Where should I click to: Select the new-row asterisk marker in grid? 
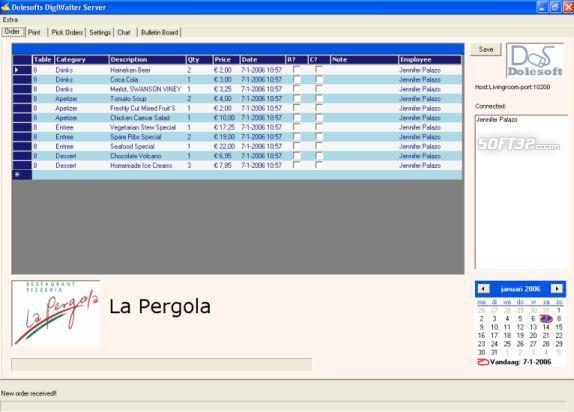click(x=22, y=175)
